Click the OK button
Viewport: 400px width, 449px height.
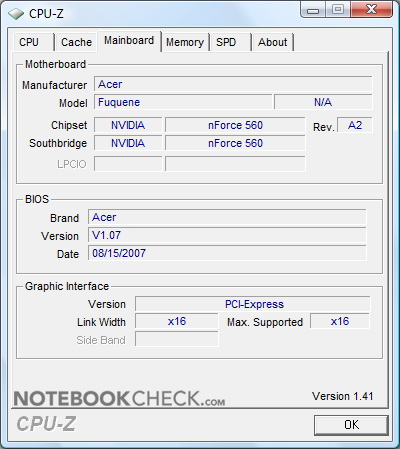pos(351,425)
